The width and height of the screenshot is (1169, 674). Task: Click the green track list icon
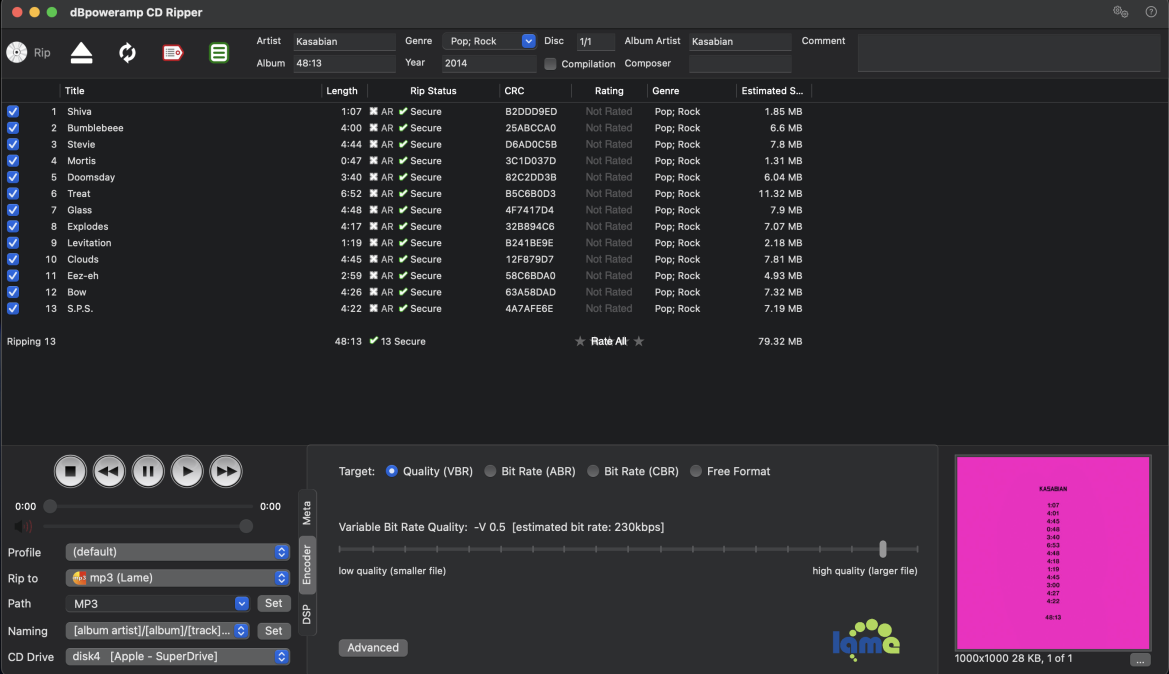point(219,53)
